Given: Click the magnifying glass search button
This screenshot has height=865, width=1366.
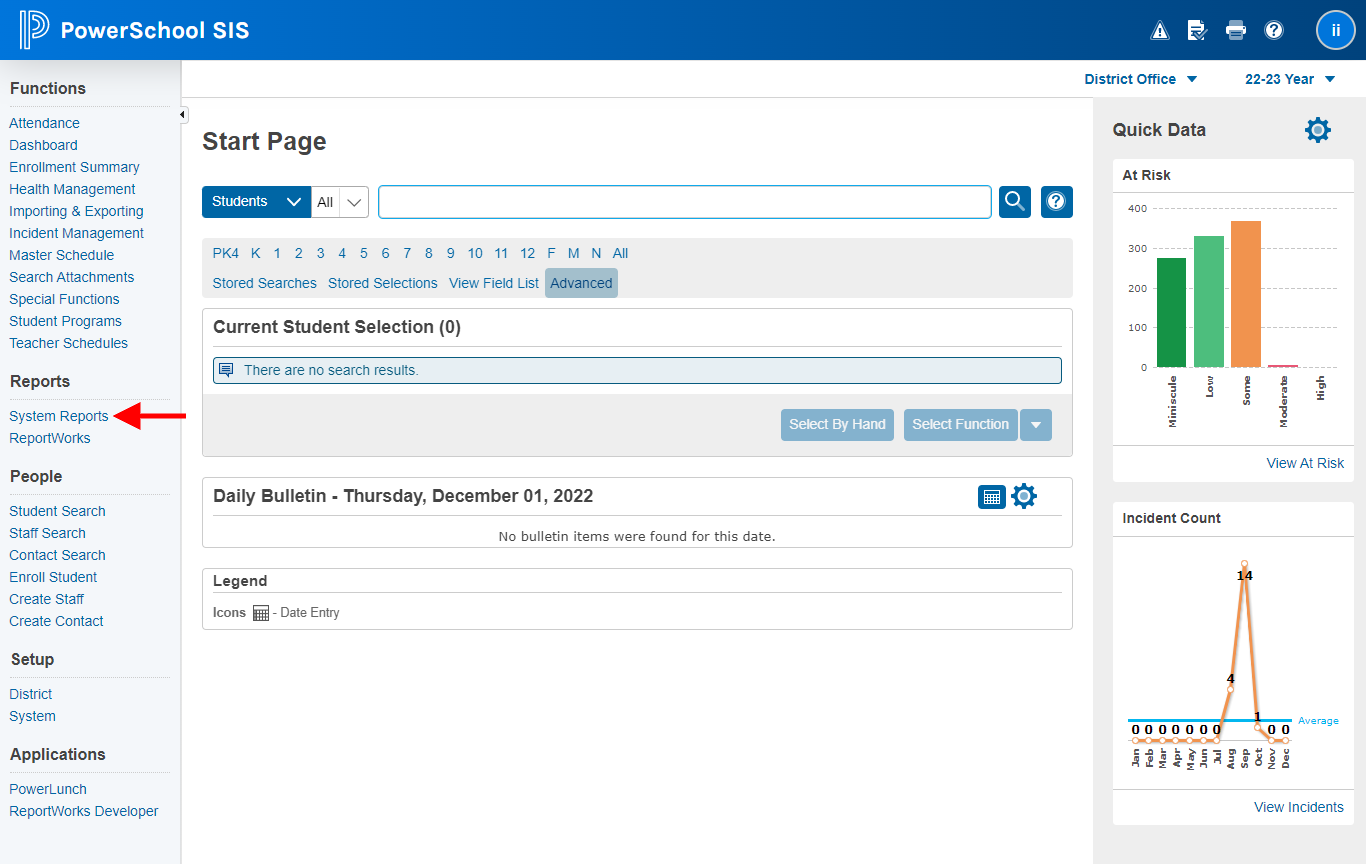Looking at the screenshot, I should [x=1015, y=201].
